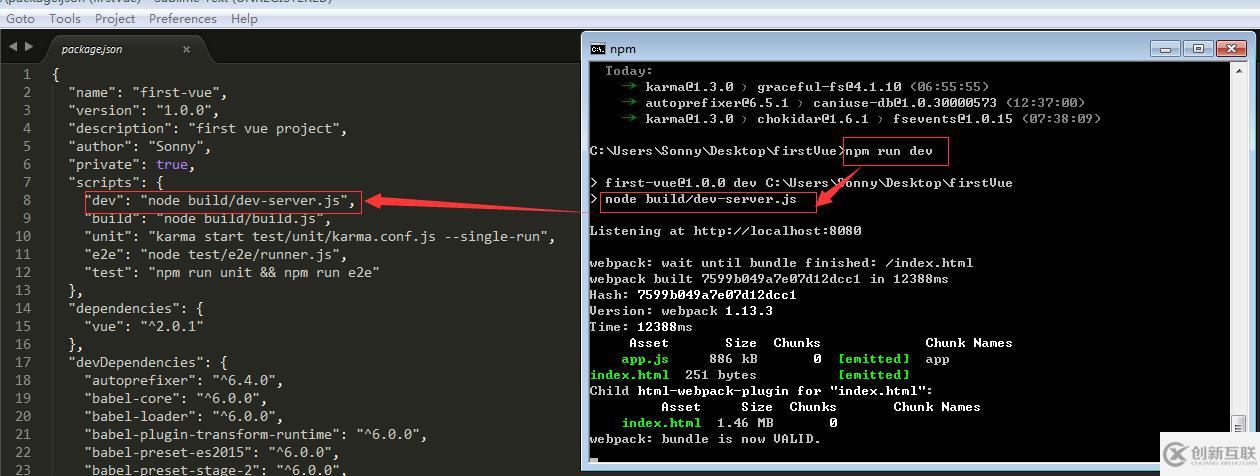
Task: Click the "Today:" line in console
Action: (x=628, y=71)
